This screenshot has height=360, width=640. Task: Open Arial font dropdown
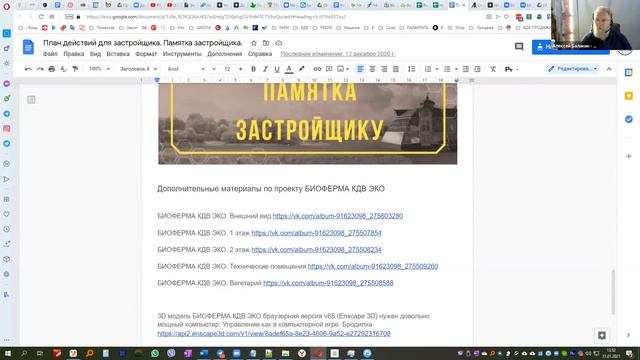[186, 69]
